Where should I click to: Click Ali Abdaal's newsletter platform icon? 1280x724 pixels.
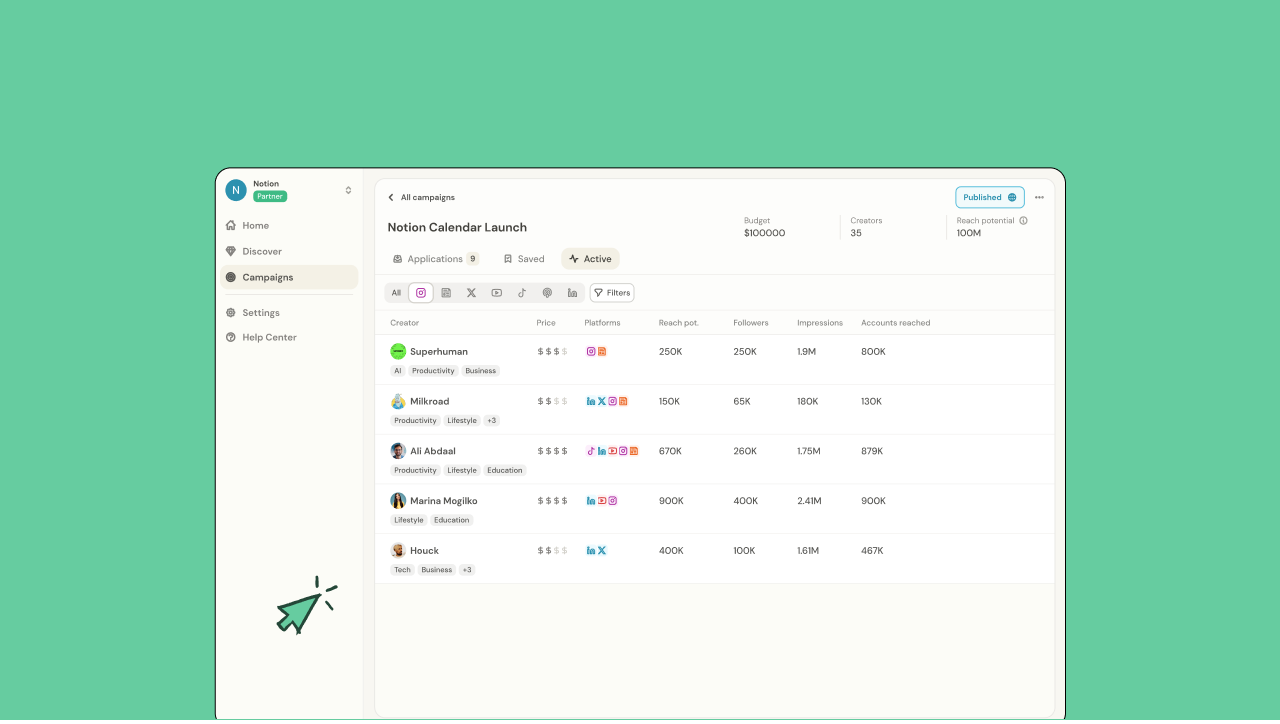point(634,451)
